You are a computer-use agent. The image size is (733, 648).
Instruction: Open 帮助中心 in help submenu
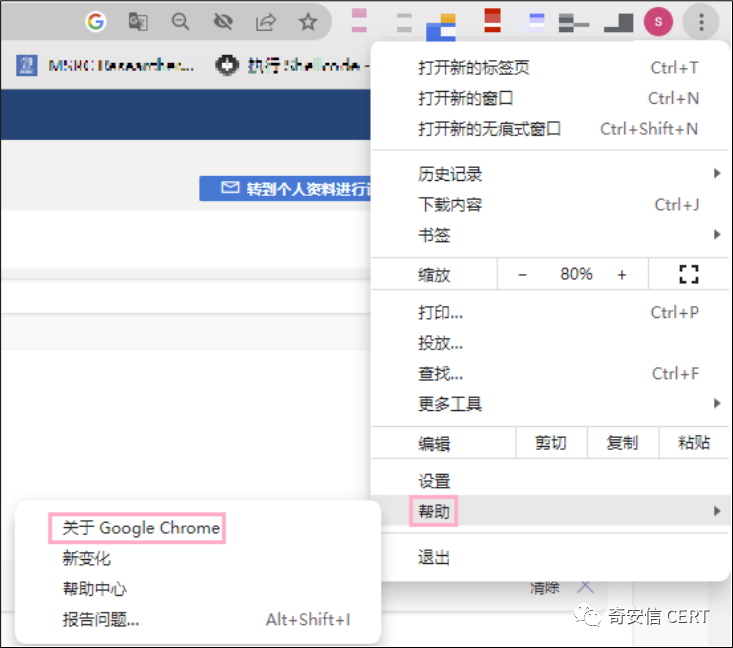199,589
